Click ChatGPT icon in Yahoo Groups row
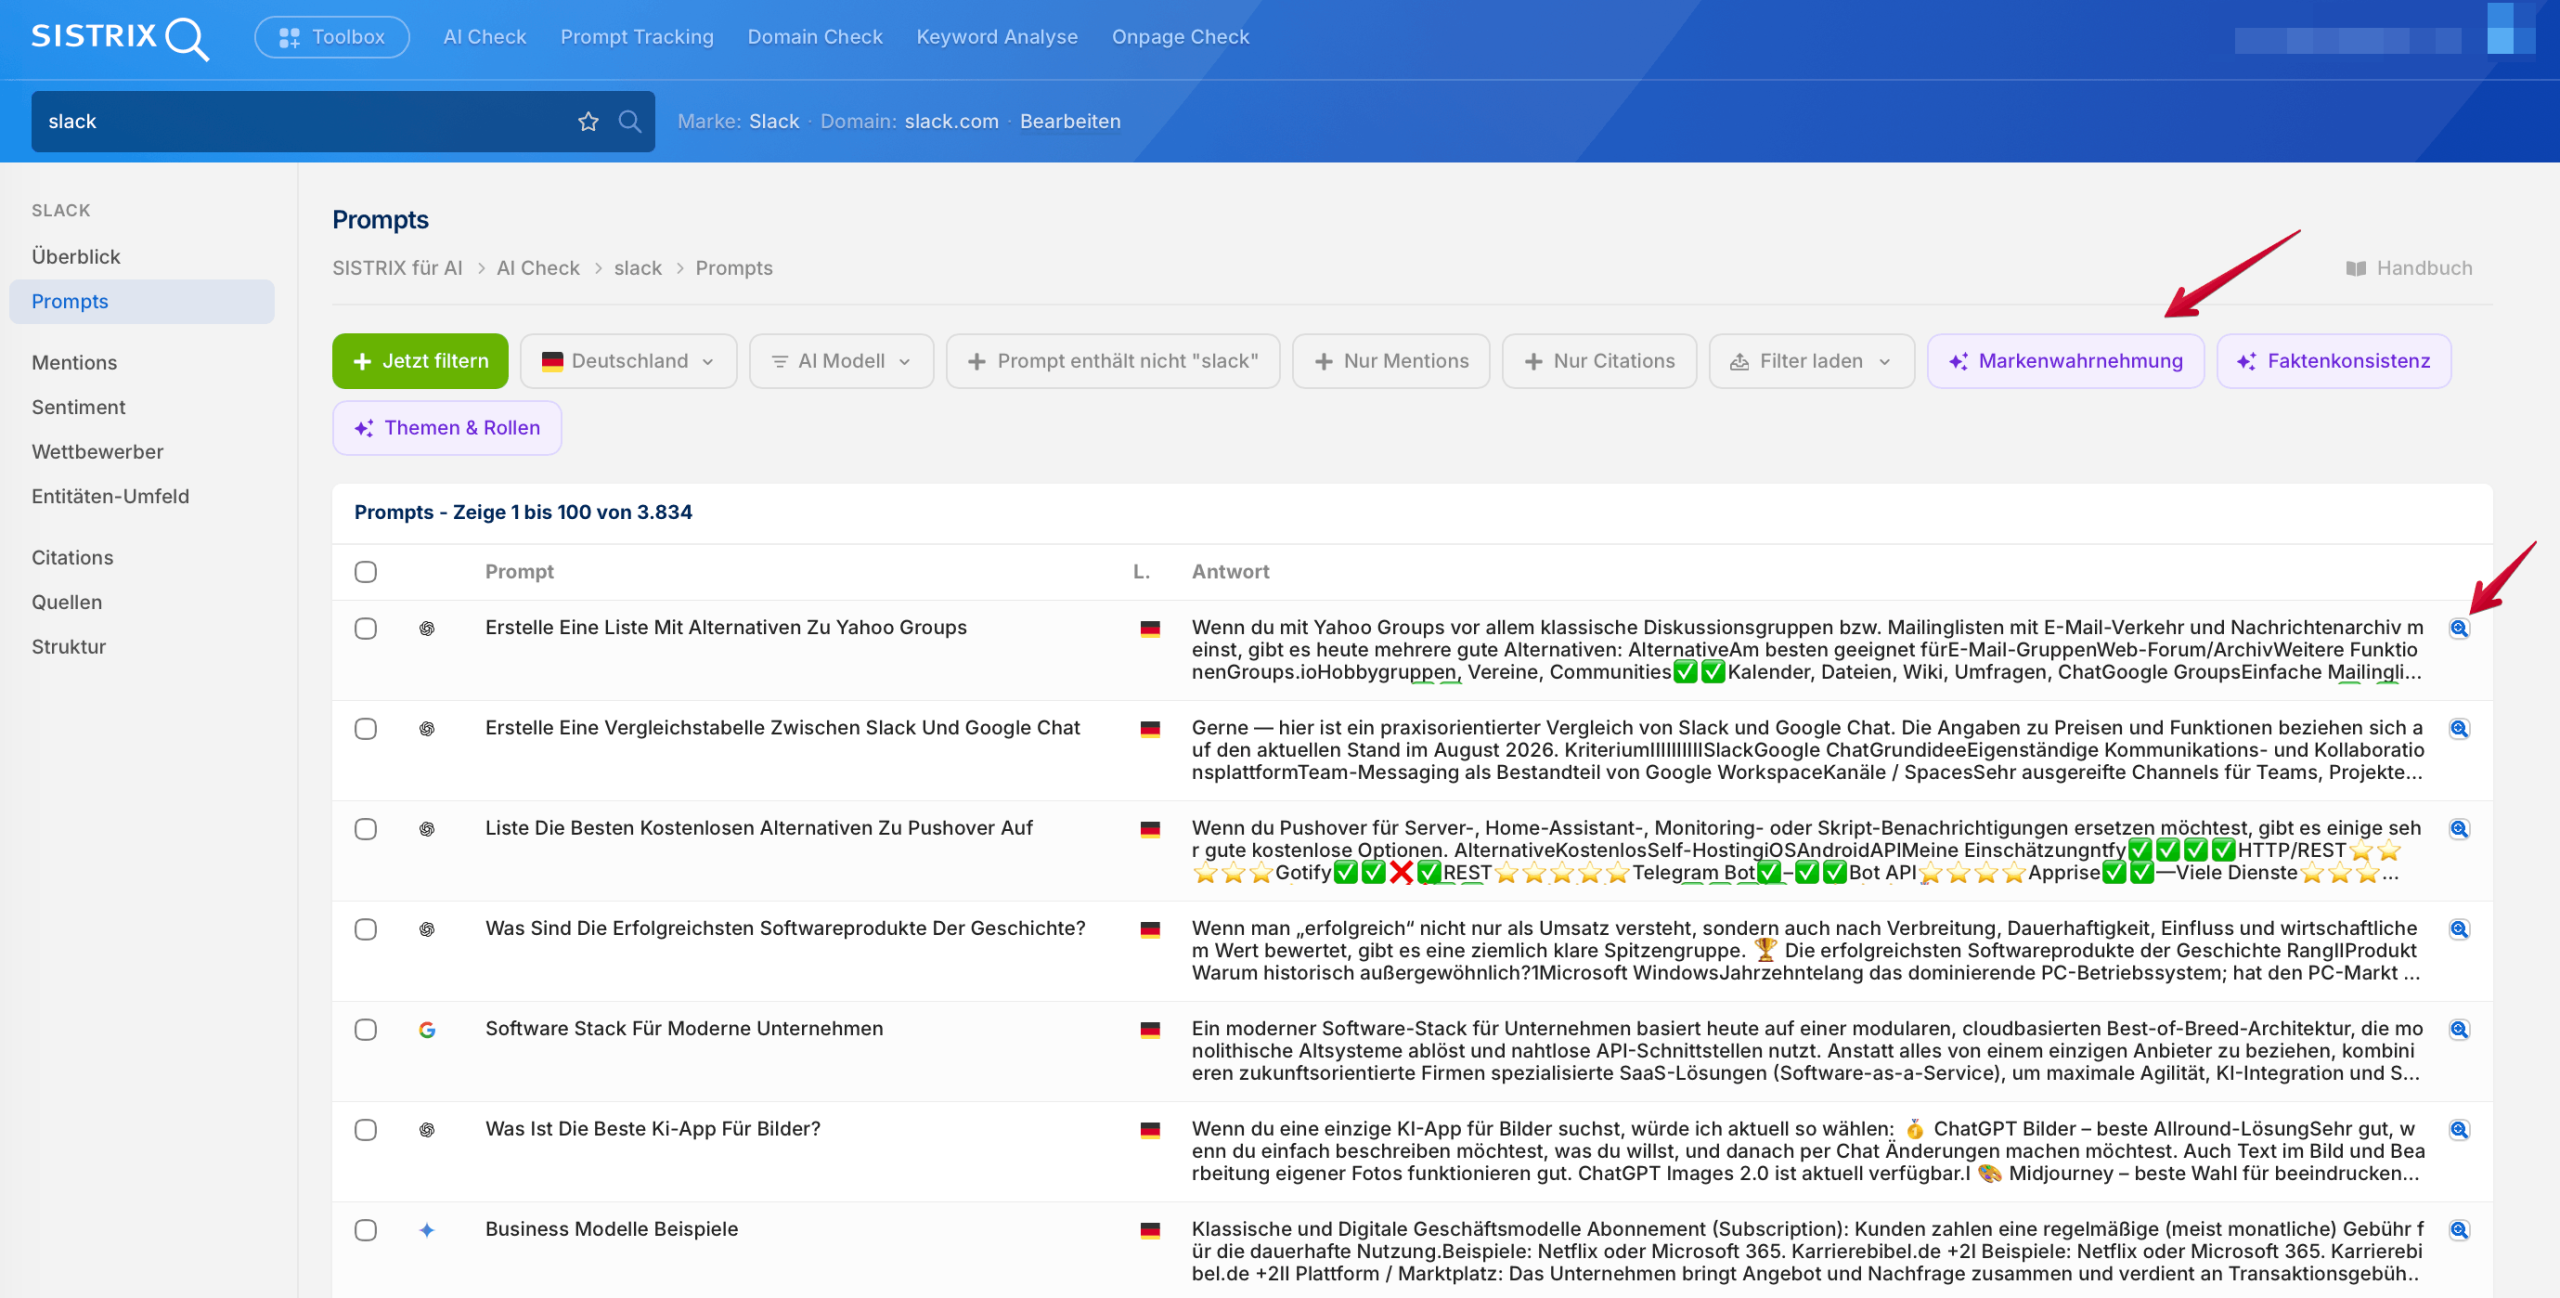2560x1298 pixels. pyautogui.click(x=427, y=628)
